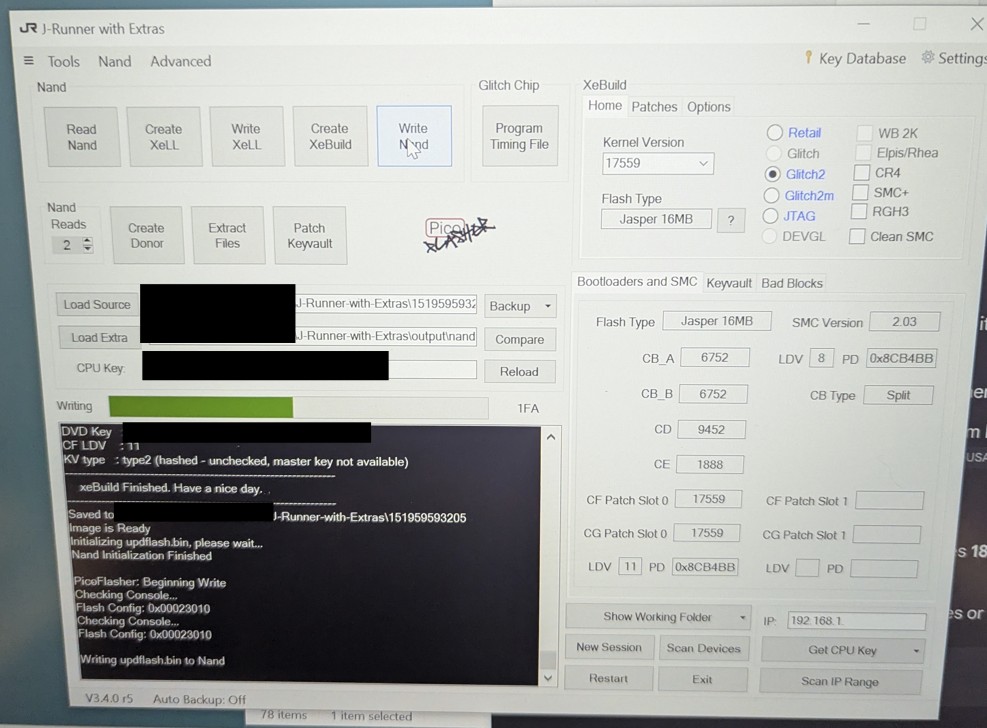Click the CB Type Split field

(898, 395)
